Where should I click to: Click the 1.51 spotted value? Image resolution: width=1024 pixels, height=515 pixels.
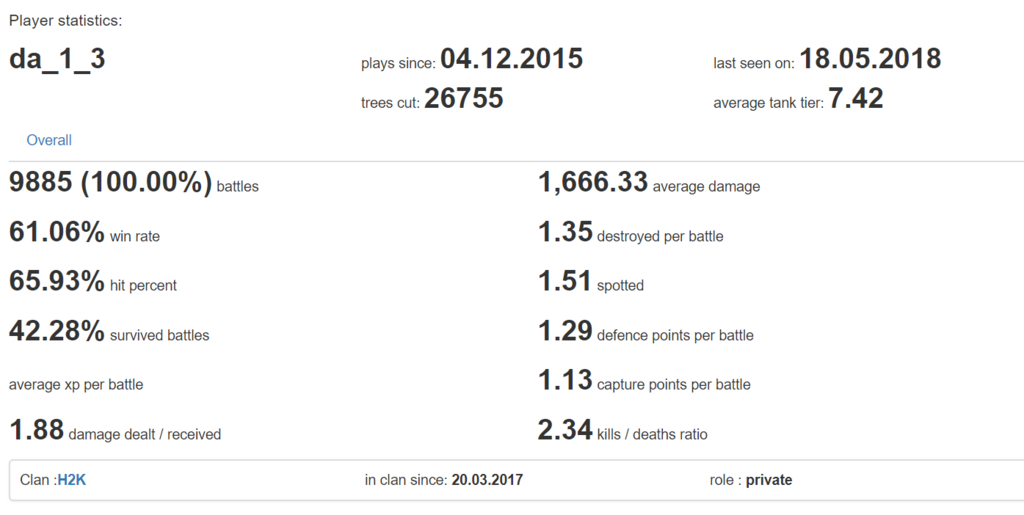[565, 283]
